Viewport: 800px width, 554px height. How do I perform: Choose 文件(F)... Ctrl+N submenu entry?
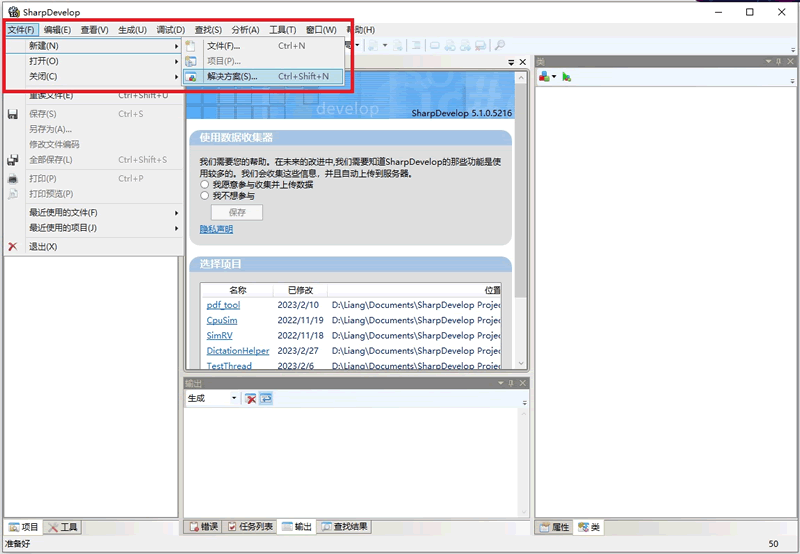coord(263,46)
